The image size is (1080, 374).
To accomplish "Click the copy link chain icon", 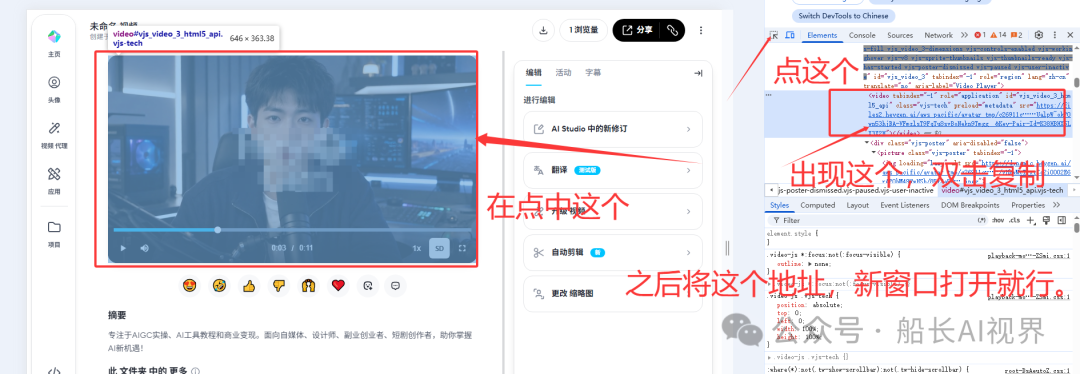I will pyautogui.click(x=672, y=30).
